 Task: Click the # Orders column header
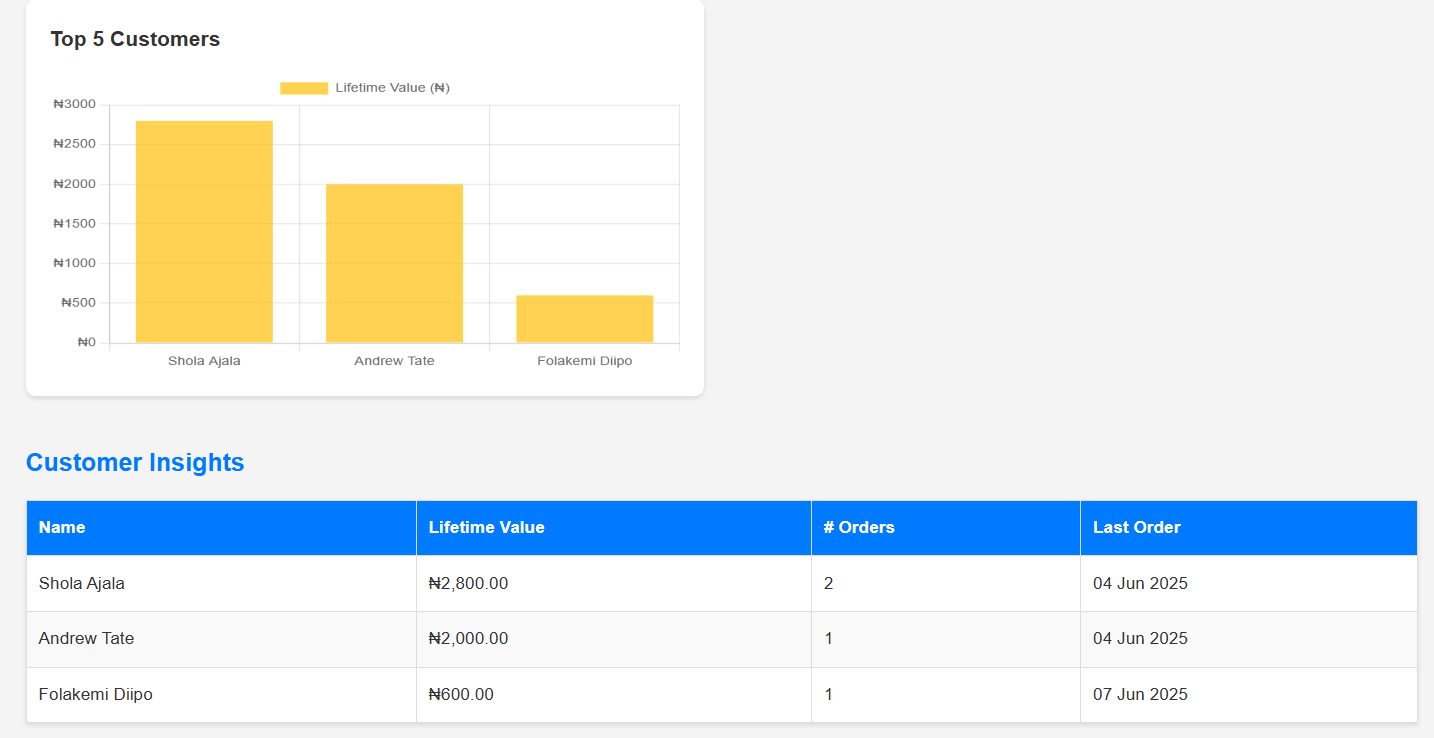coord(858,527)
